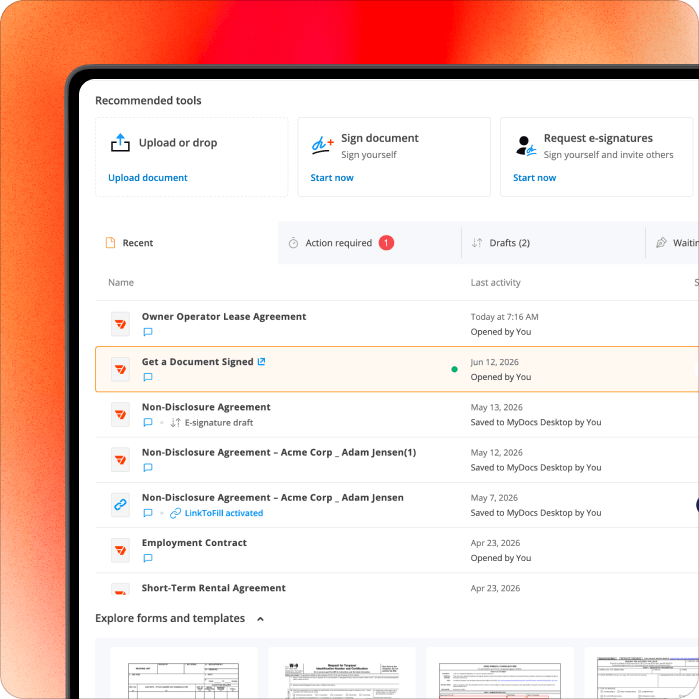Open Non-Disclosure Agreement – Acme Corp _ Adam Jensen(1)

(279, 452)
